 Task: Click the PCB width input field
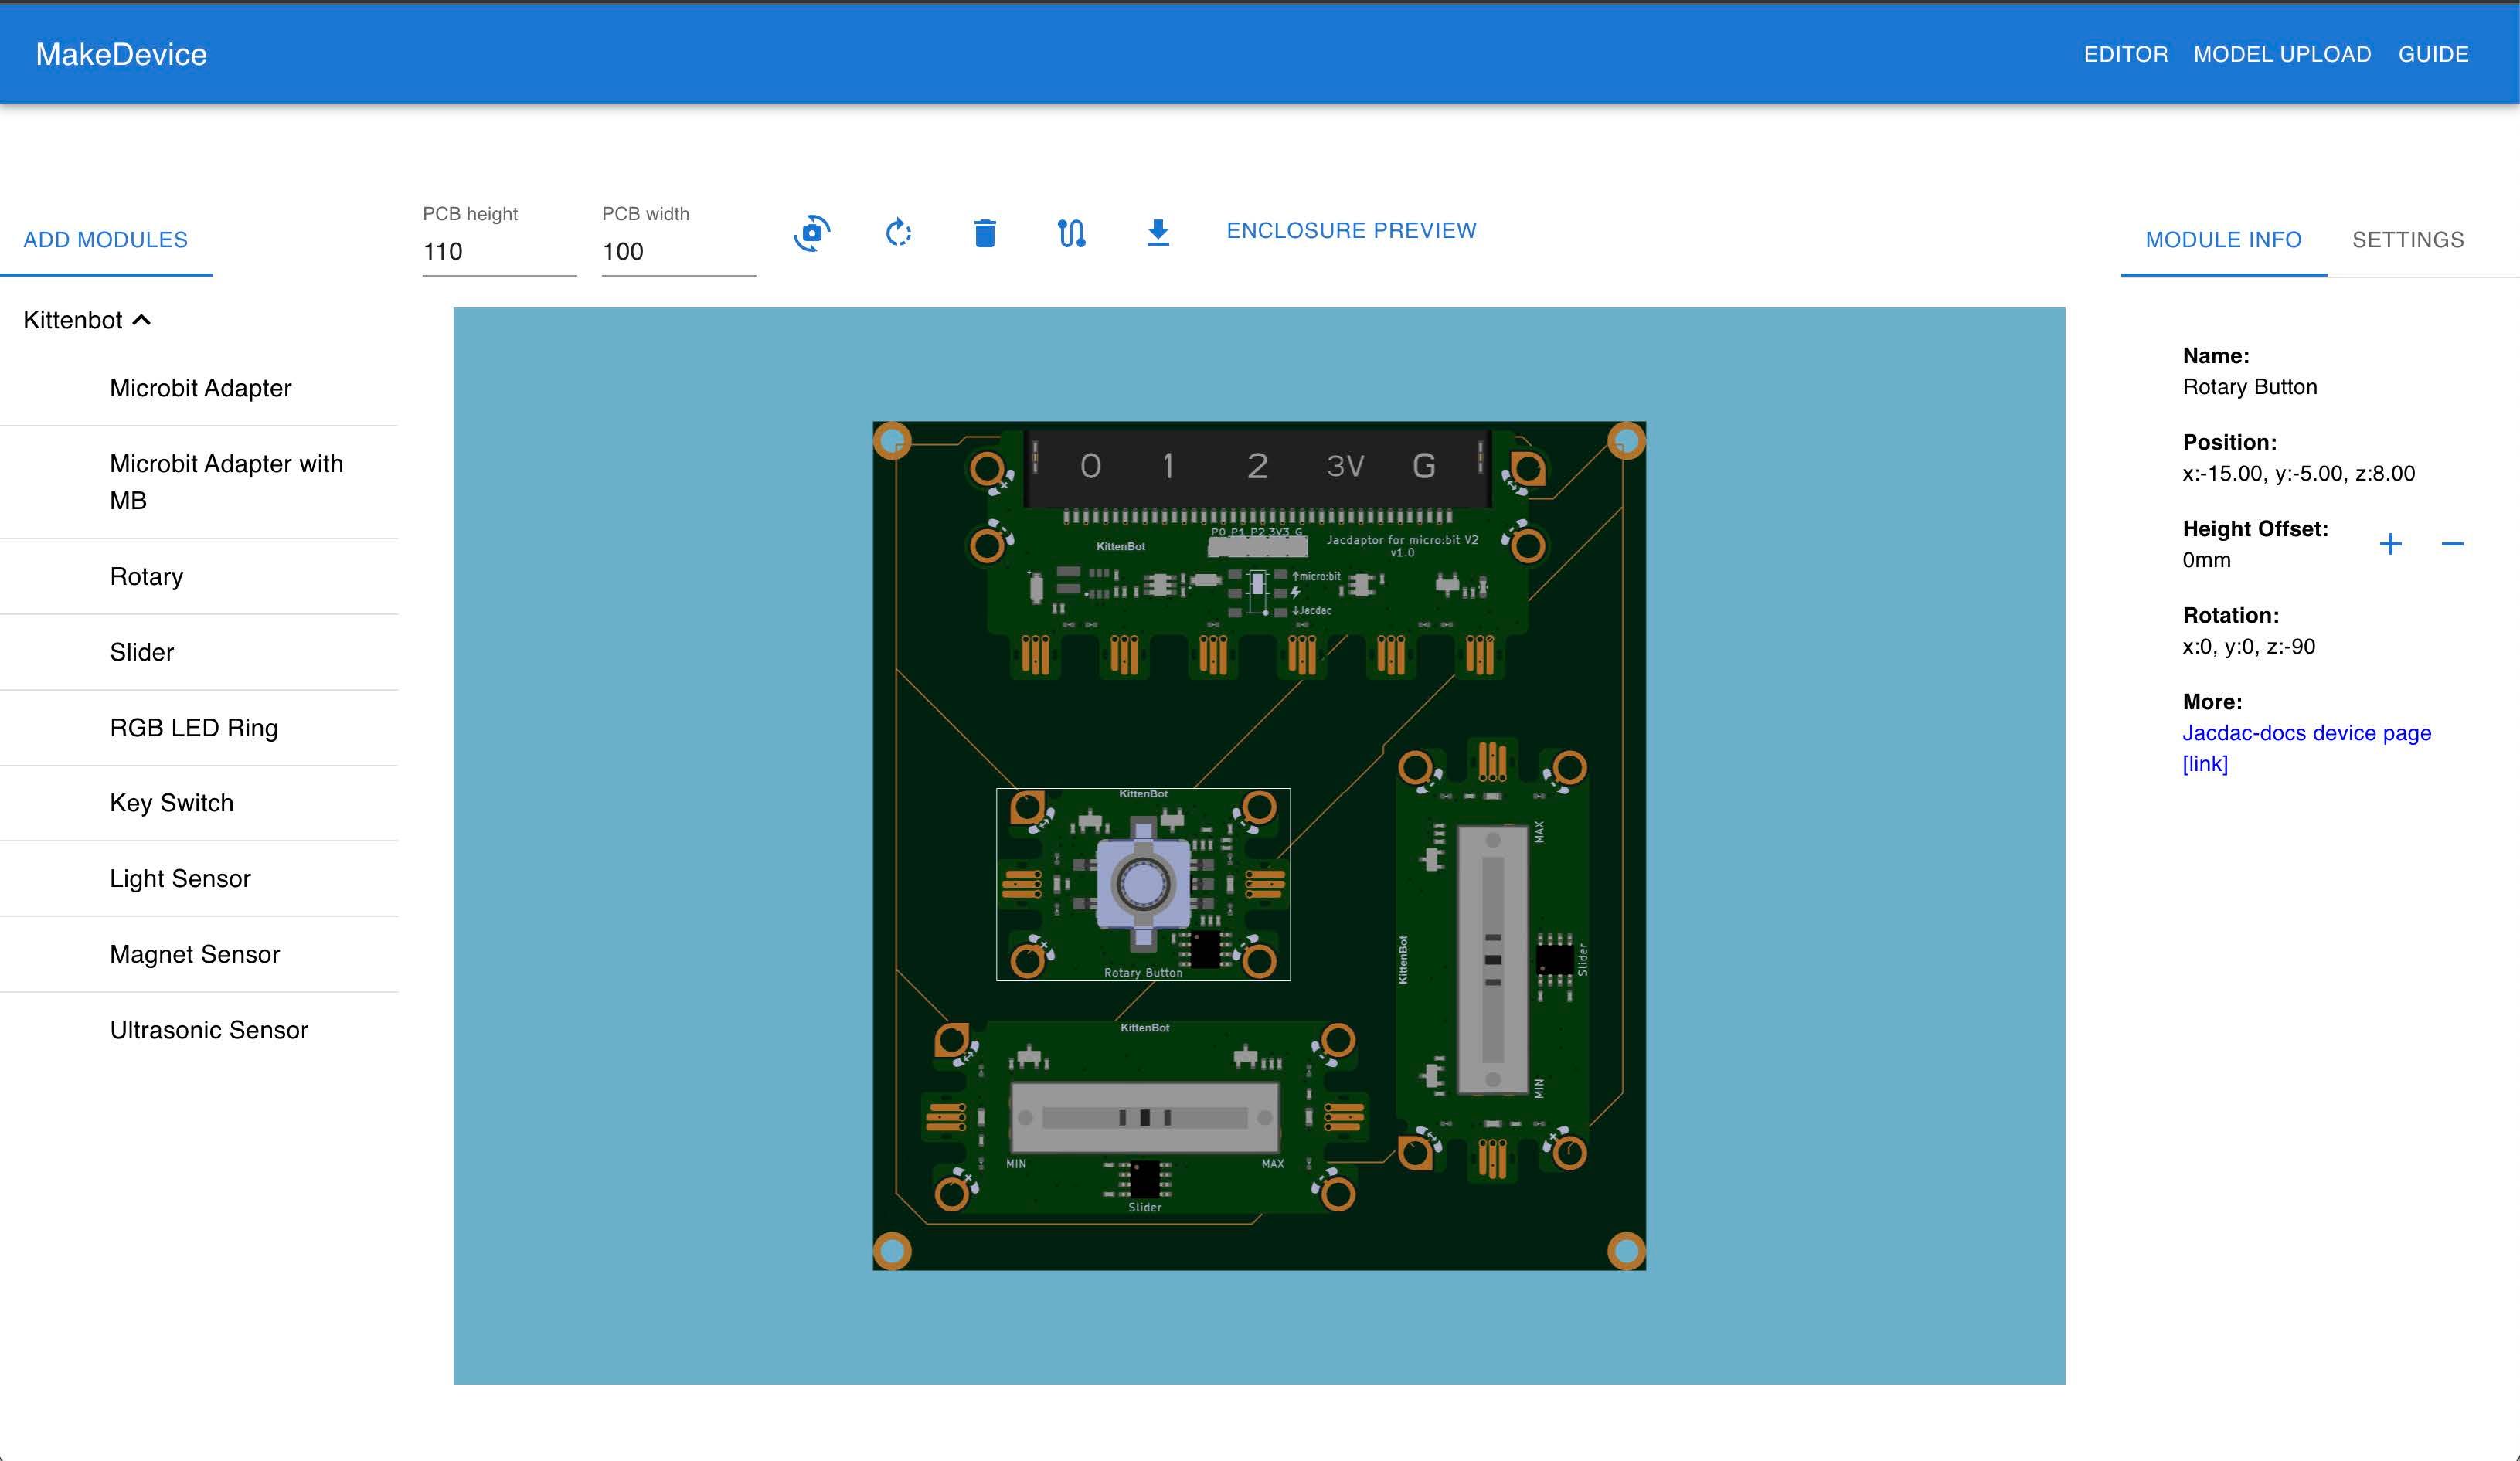coord(676,252)
